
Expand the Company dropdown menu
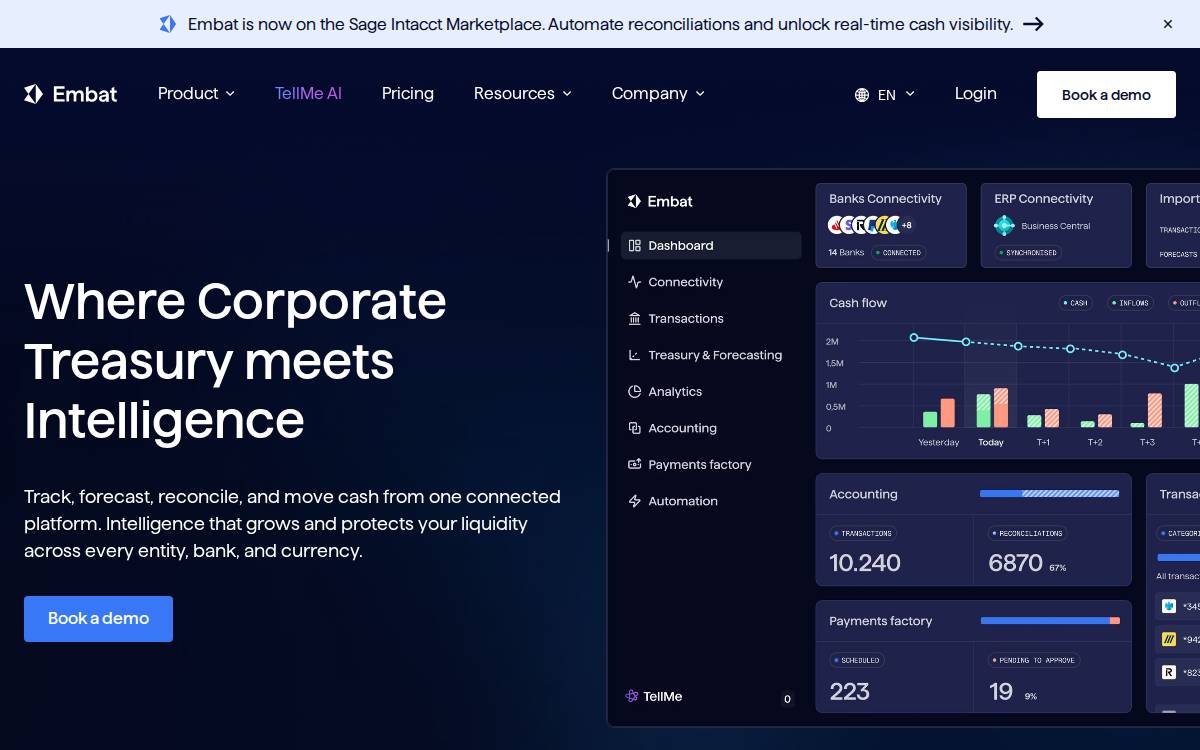(x=658, y=93)
